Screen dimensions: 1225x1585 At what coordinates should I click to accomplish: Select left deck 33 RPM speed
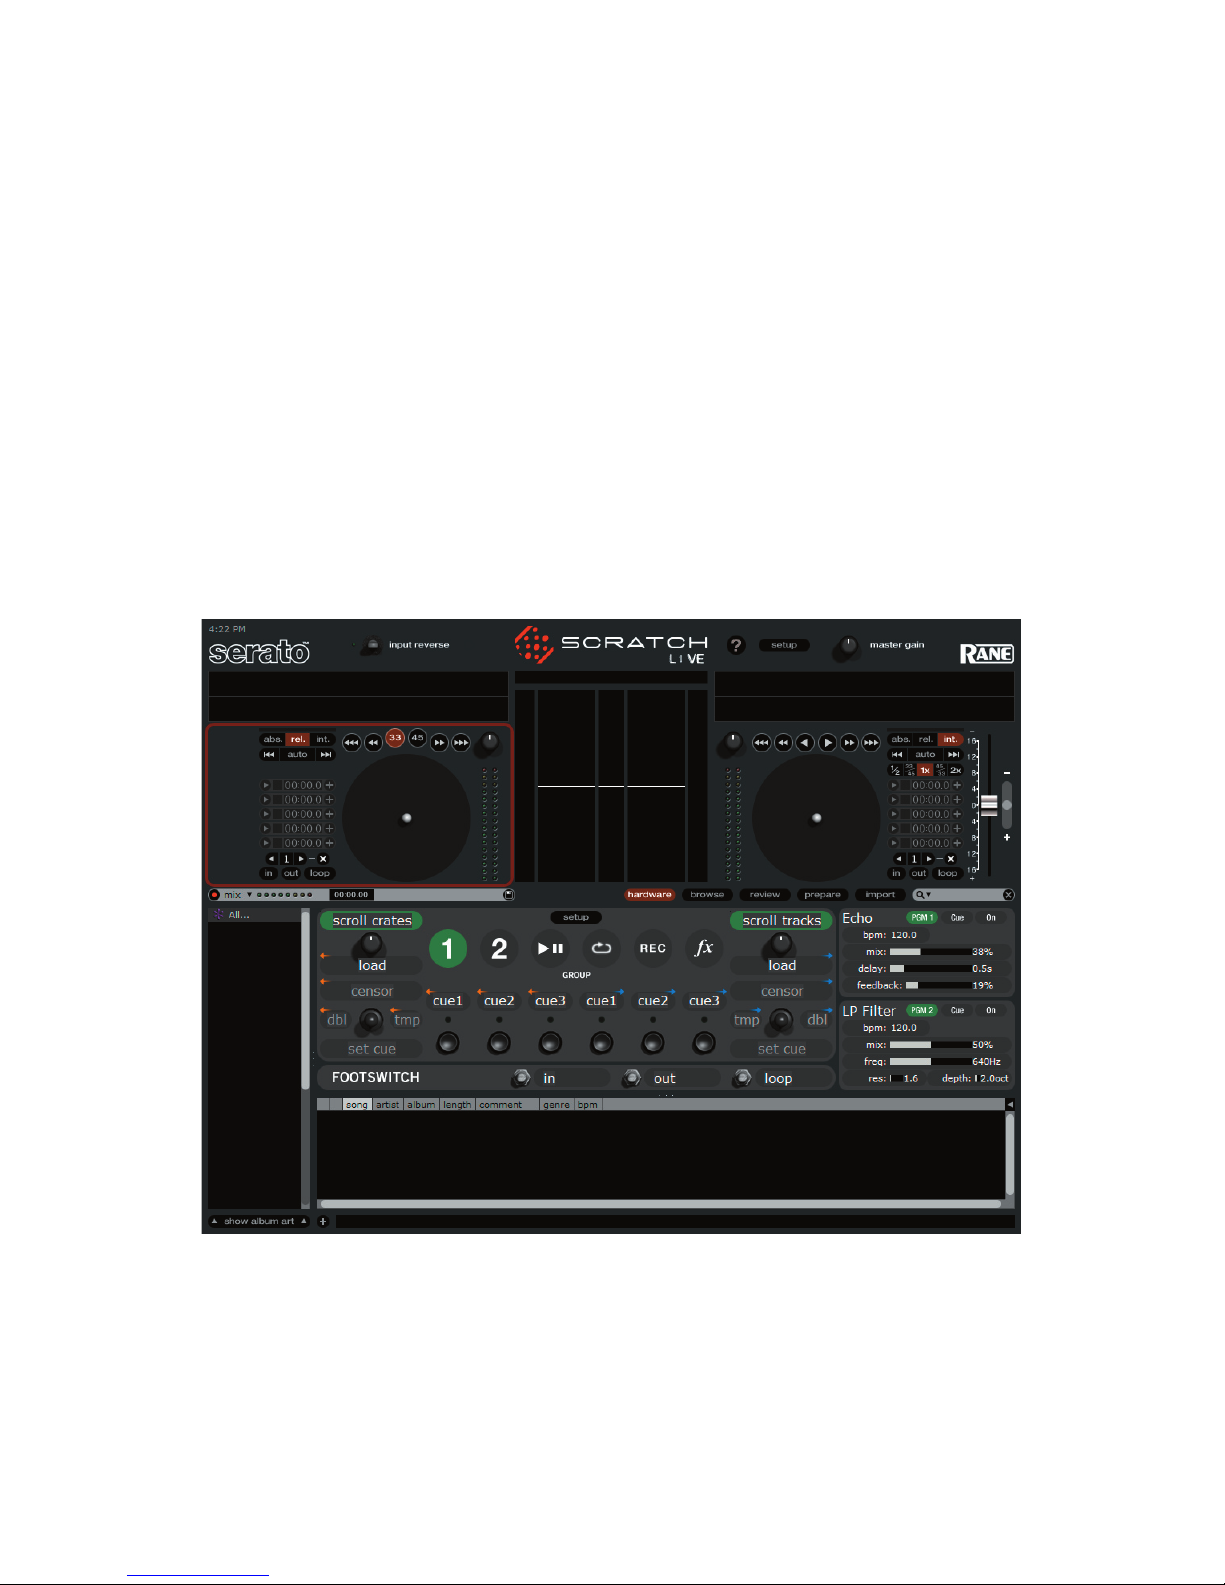[395, 738]
